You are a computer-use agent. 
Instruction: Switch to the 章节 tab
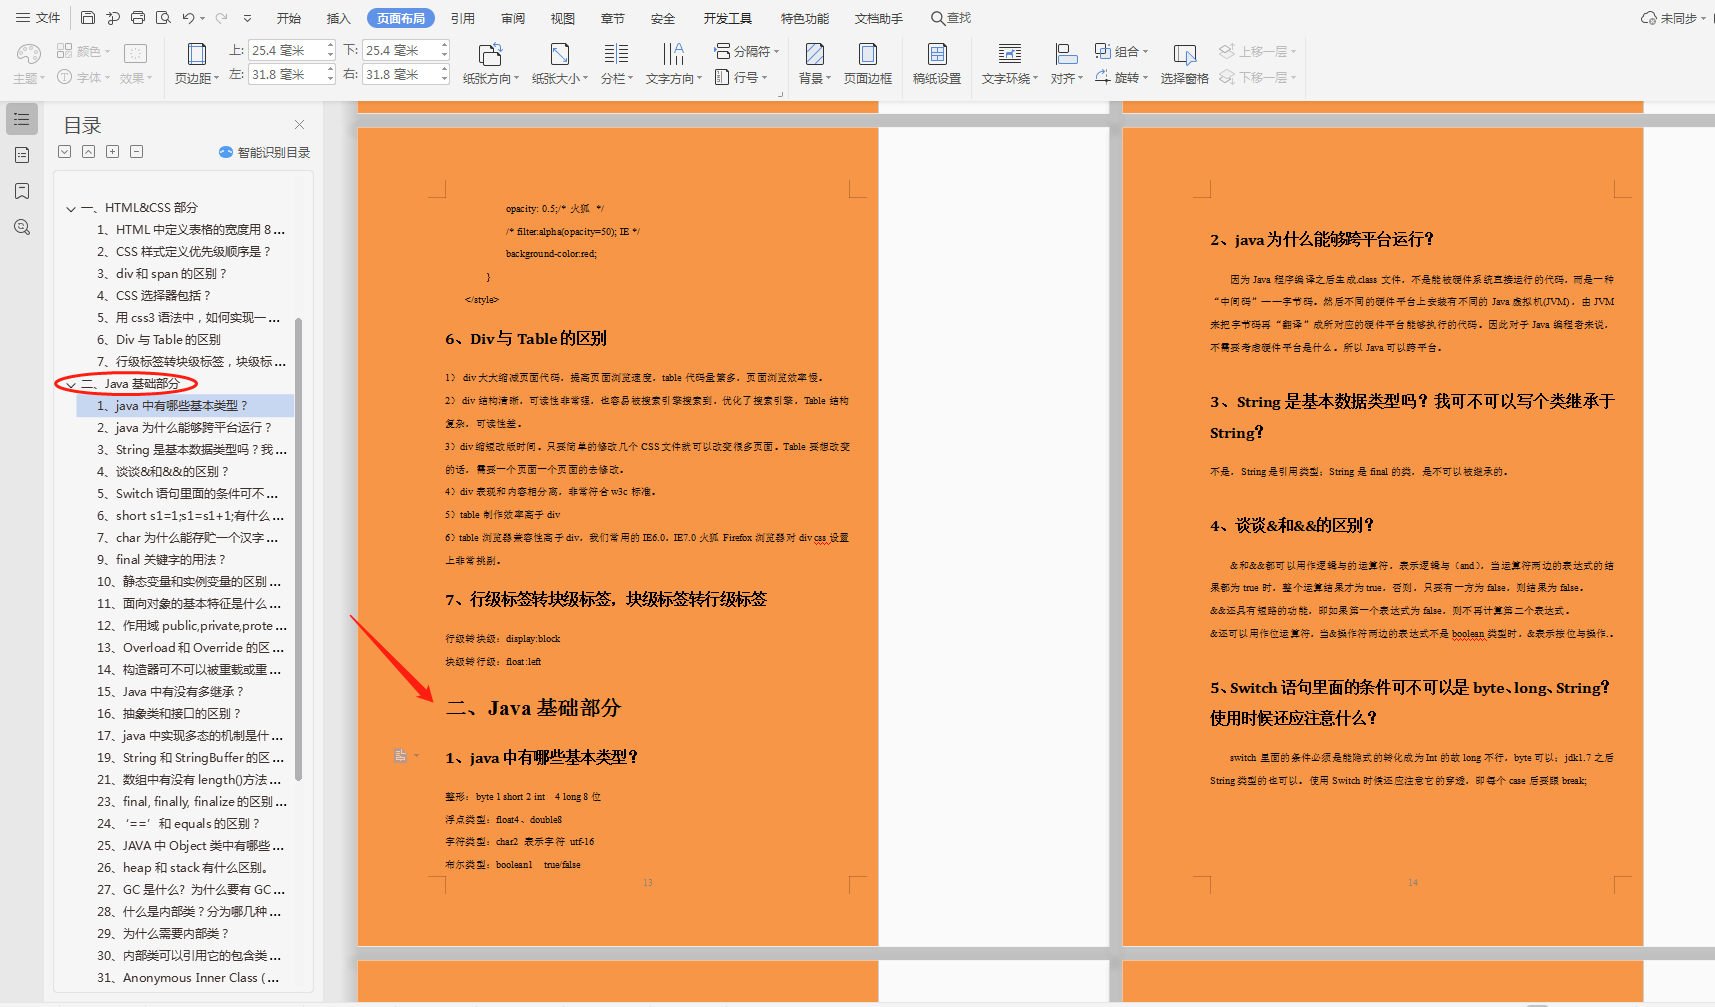click(613, 18)
